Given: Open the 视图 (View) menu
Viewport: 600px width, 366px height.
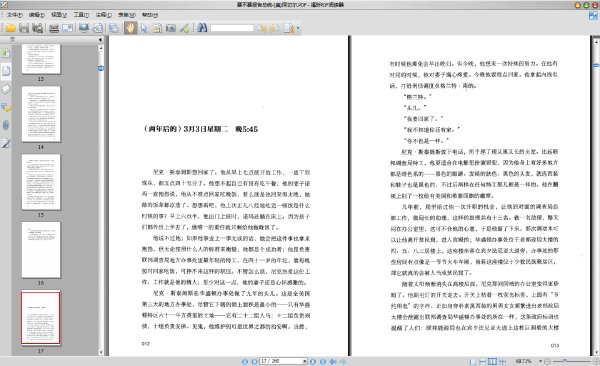Looking at the screenshot, I should tap(59, 15).
